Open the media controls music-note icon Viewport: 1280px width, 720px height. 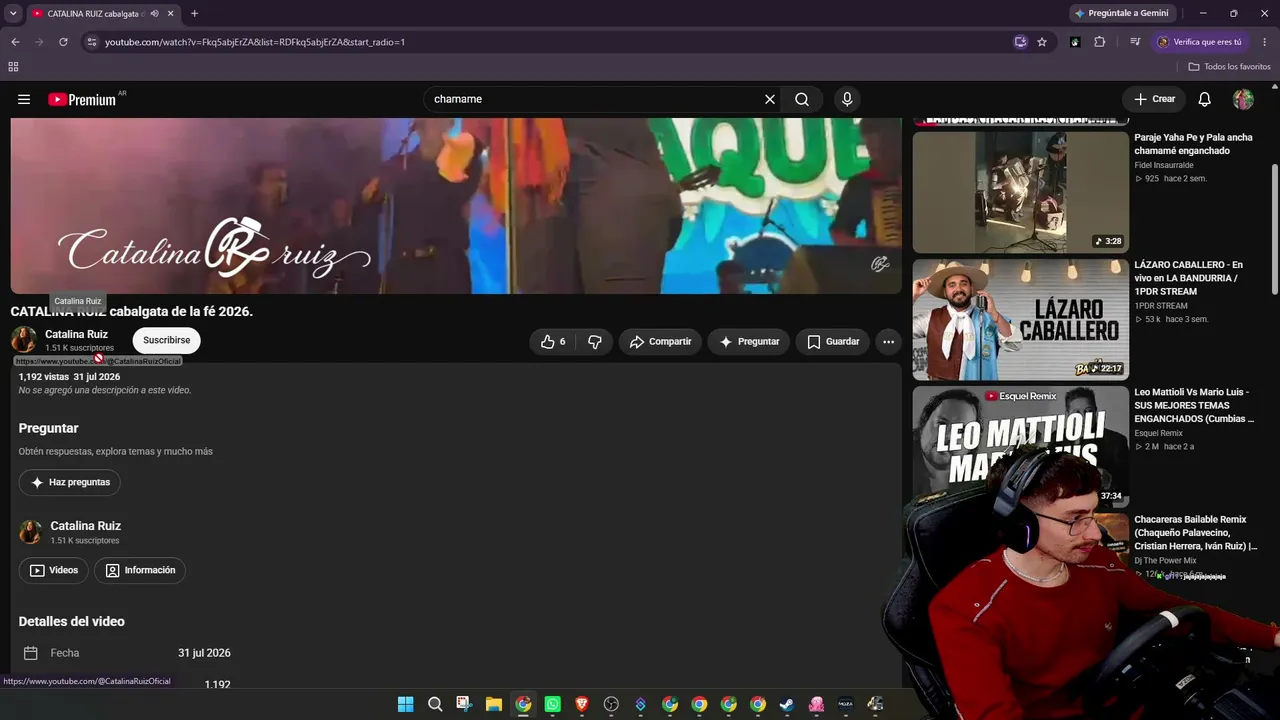pos(1135,42)
